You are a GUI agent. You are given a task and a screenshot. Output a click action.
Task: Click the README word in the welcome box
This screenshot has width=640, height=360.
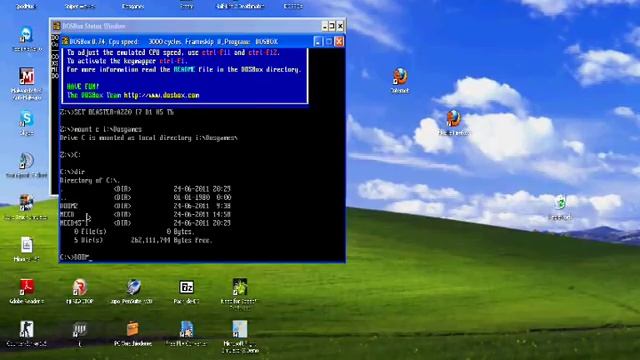(x=184, y=69)
